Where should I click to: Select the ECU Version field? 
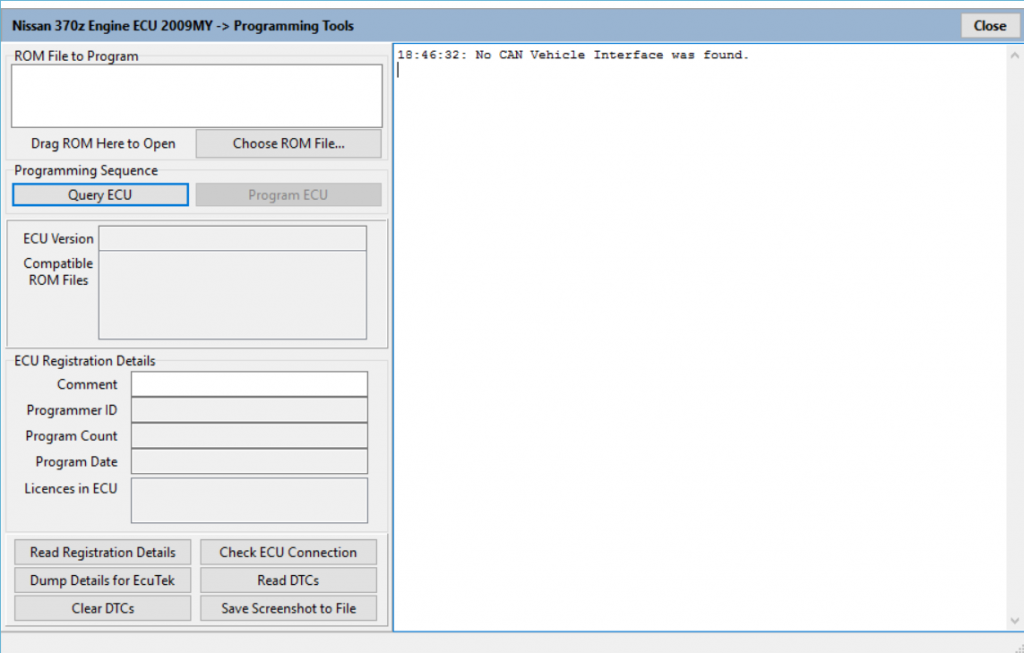click(232, 238)
